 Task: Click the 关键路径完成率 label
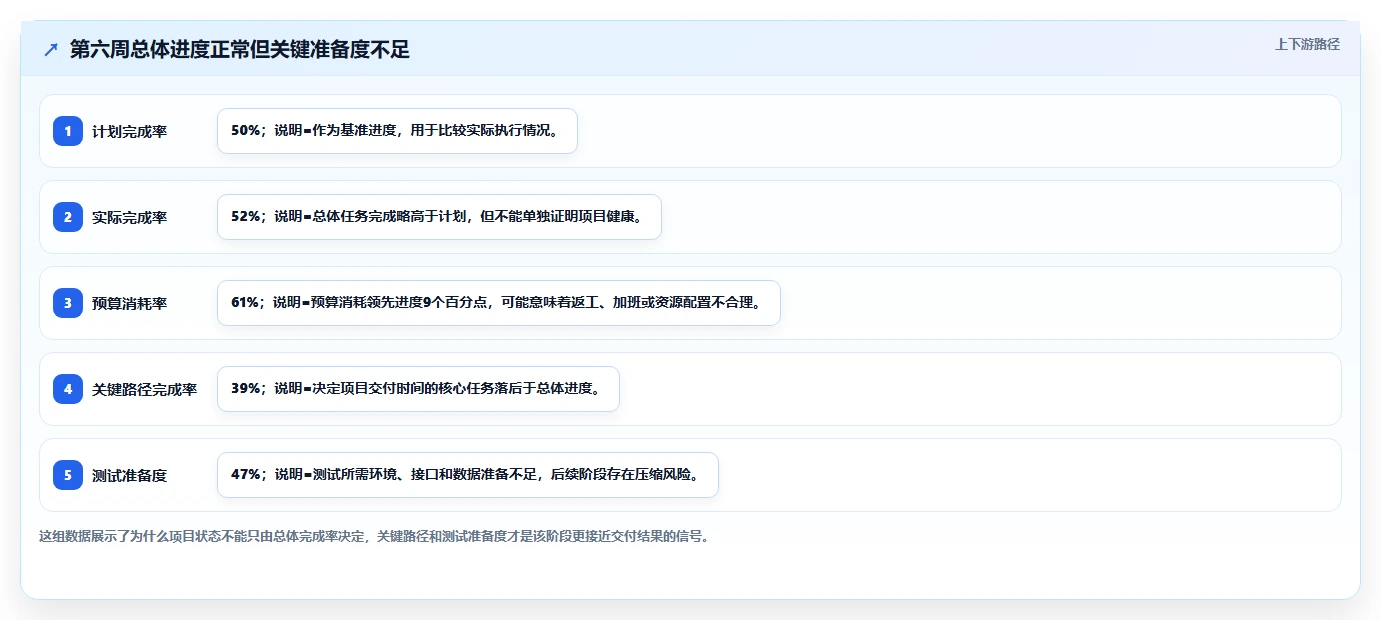click(144, 389)
